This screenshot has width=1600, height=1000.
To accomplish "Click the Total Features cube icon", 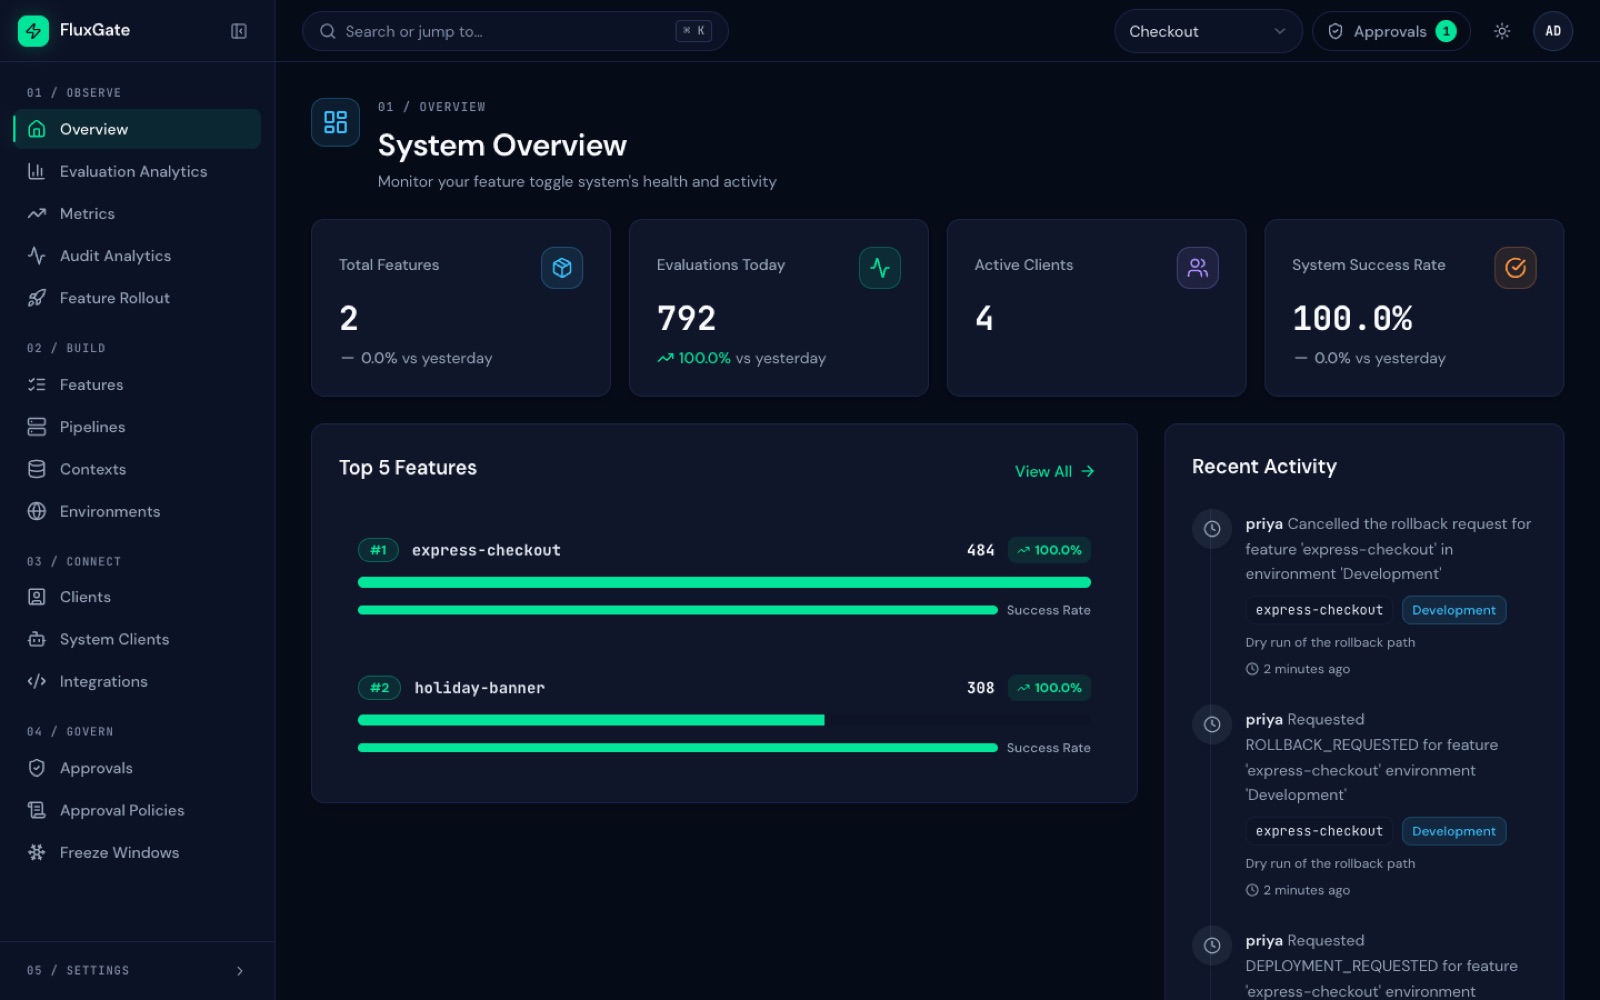I will (x=562, y=268).
